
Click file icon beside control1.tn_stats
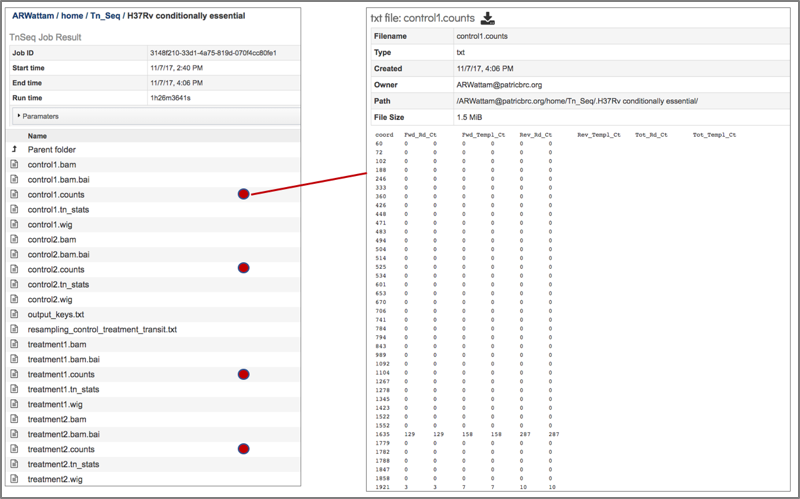(x=14, y=209)
